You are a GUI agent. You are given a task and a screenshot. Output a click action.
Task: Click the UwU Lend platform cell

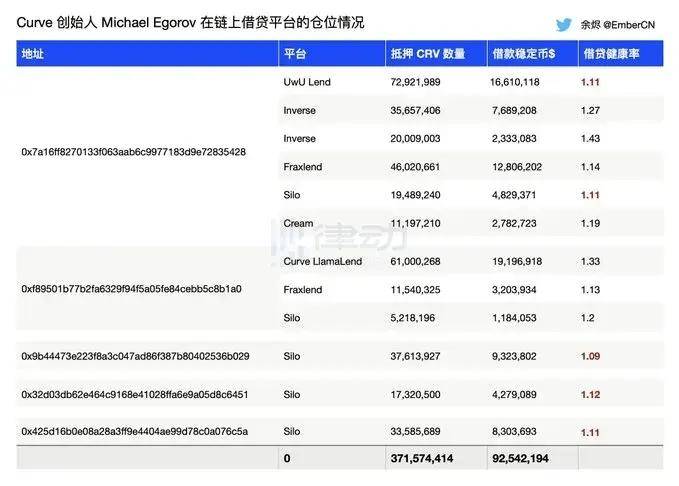(x=307, y=82)
